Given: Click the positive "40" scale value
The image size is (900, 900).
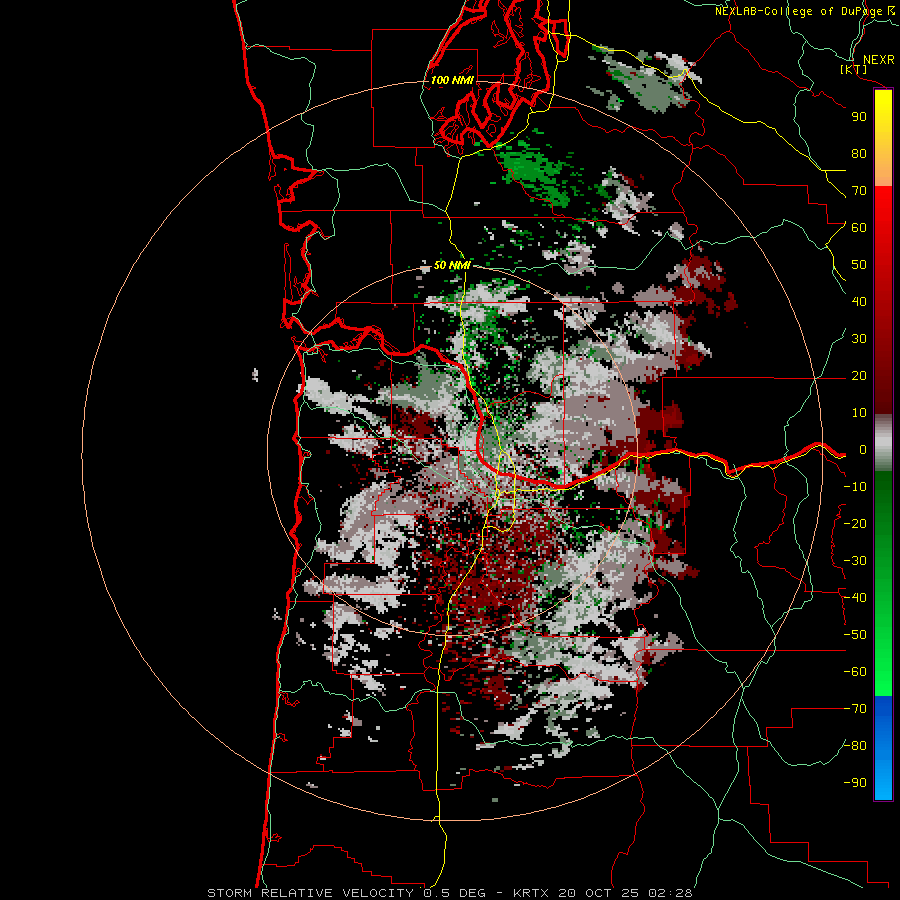Looking at the screenshot, I should click(859, 302).
